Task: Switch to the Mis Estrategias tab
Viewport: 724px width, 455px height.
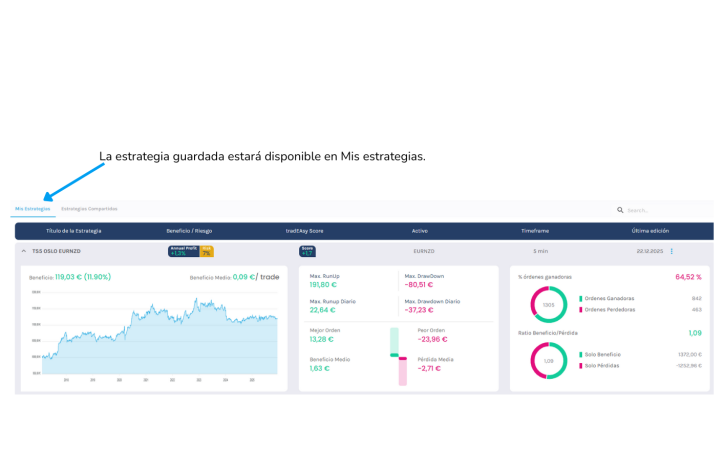Action: tap(32, 209)
